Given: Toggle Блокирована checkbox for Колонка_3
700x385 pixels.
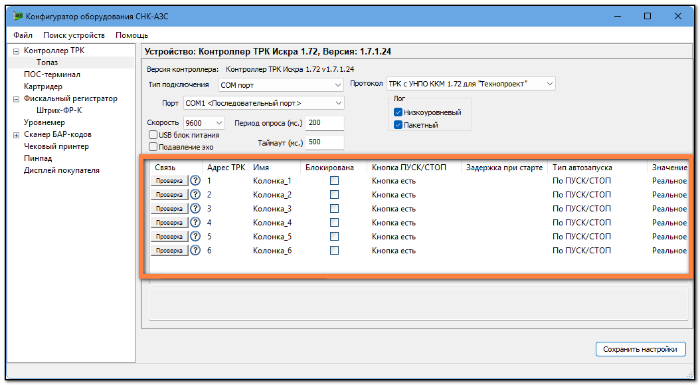Looking at the screenshot, I should (x=334, y=208).
